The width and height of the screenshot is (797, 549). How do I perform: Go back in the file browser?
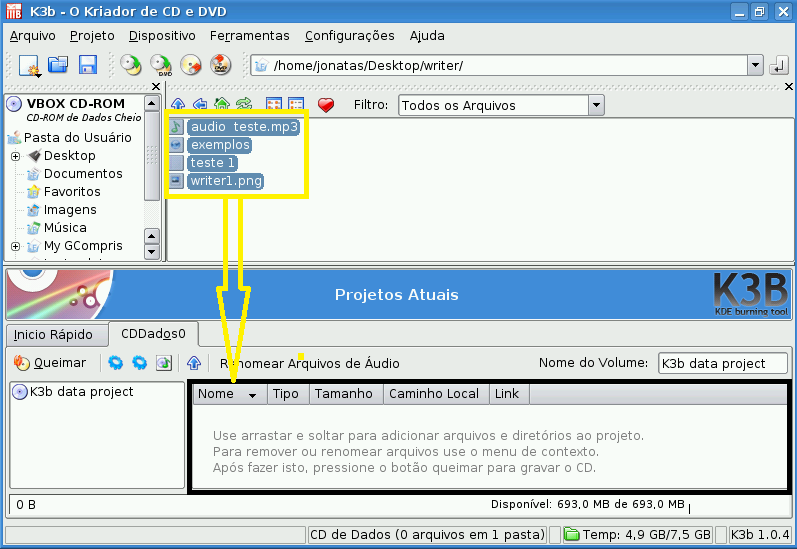pos(200,104)
